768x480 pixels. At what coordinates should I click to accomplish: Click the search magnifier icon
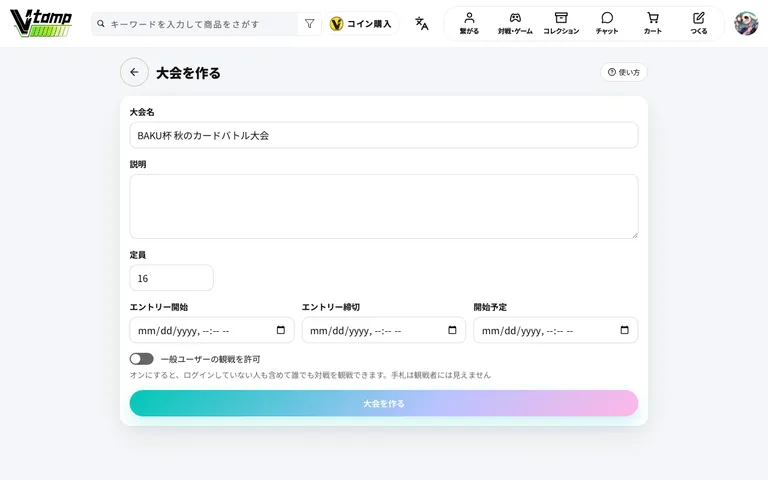pos(101,24)
